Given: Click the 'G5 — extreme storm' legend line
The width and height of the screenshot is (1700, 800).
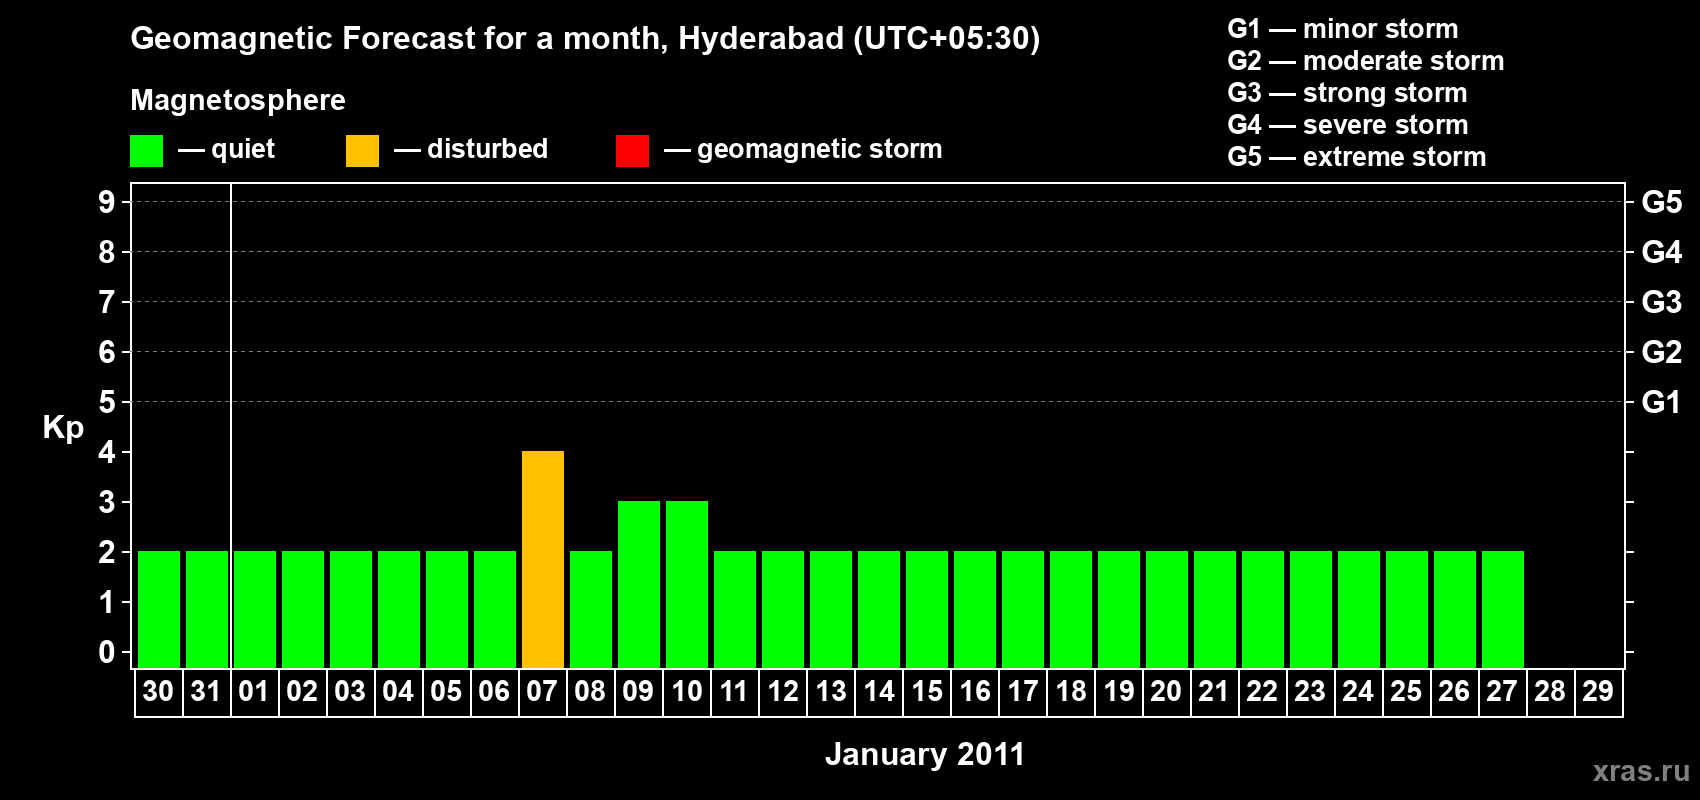Looking at the screenshot, I should point(1357,157).
